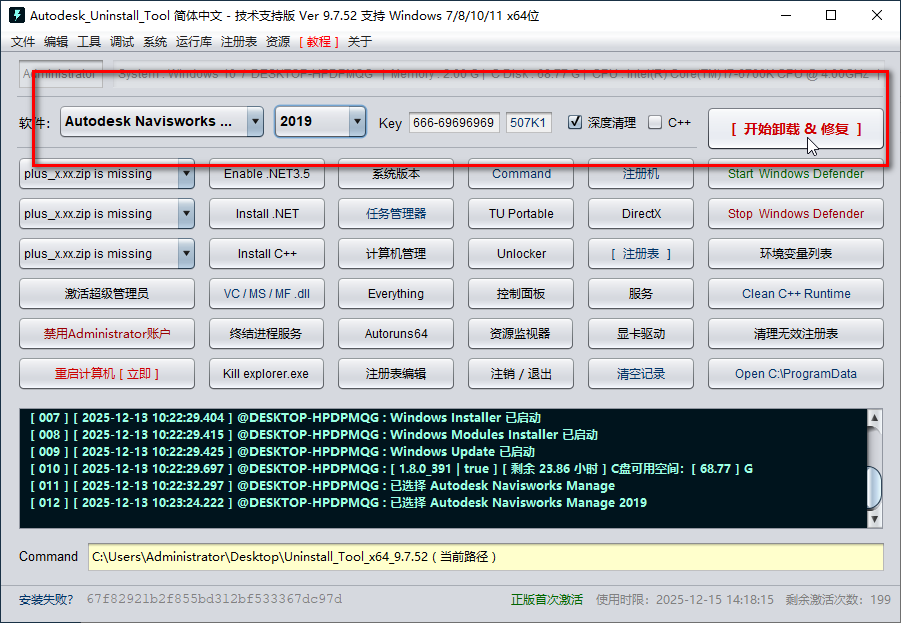Toggle the 深度清理 checkbox

click(575, 122)
